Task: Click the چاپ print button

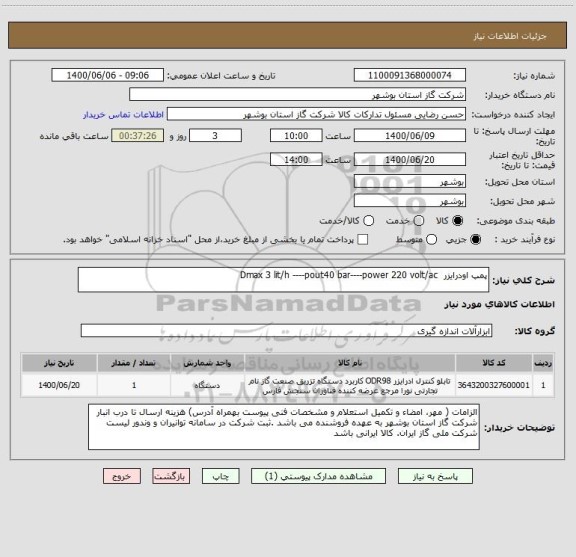Action: point(220,476)
